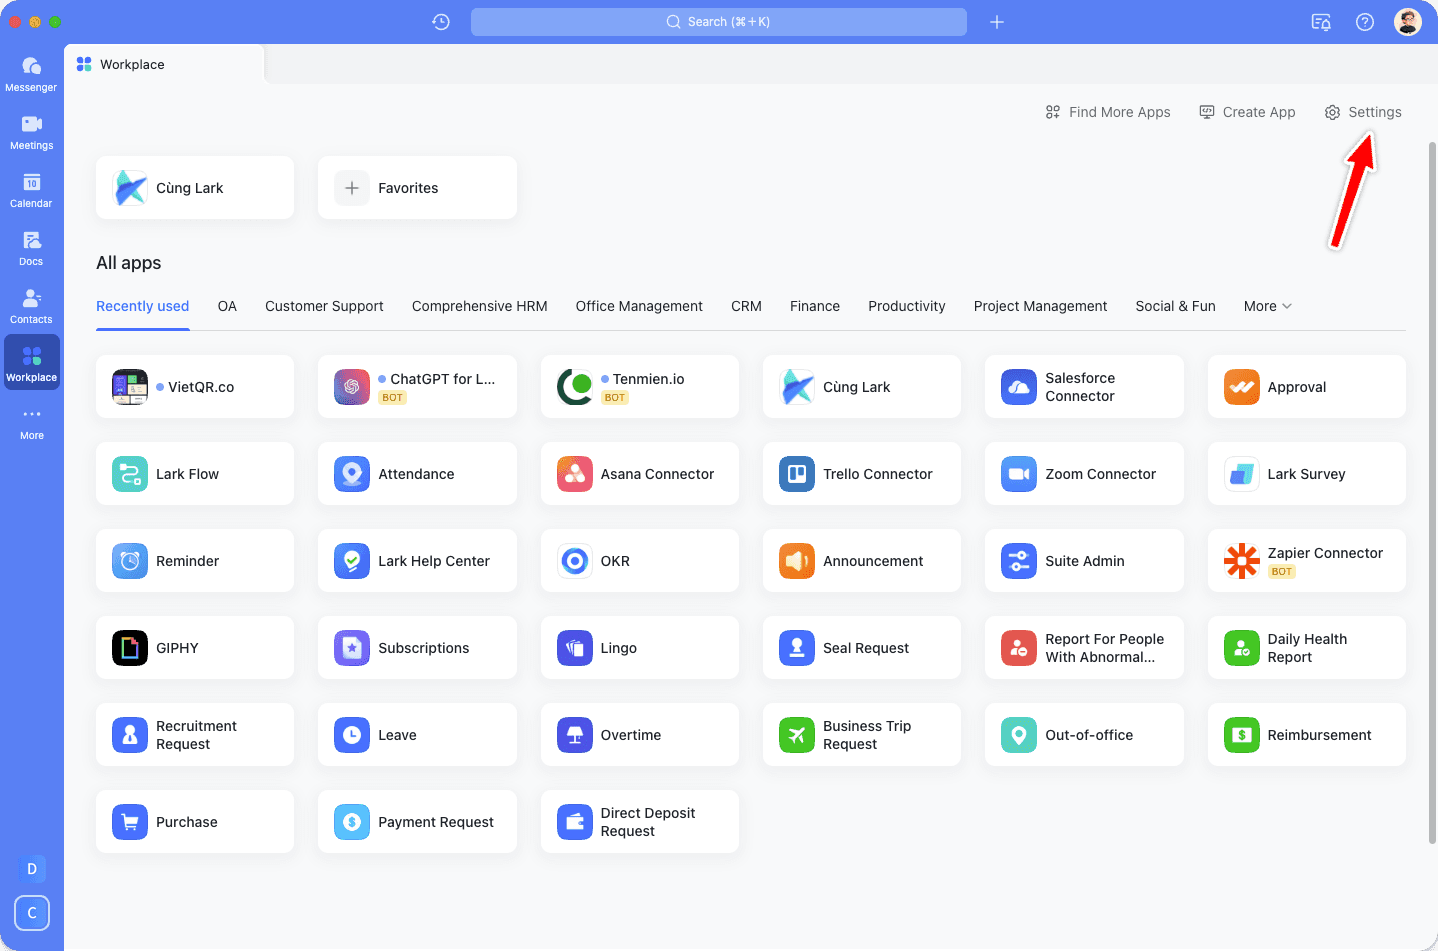The height and width of the screenshot is (951, 1438).
Task: Add a Favorites app tile
Action: click(417, 188)
